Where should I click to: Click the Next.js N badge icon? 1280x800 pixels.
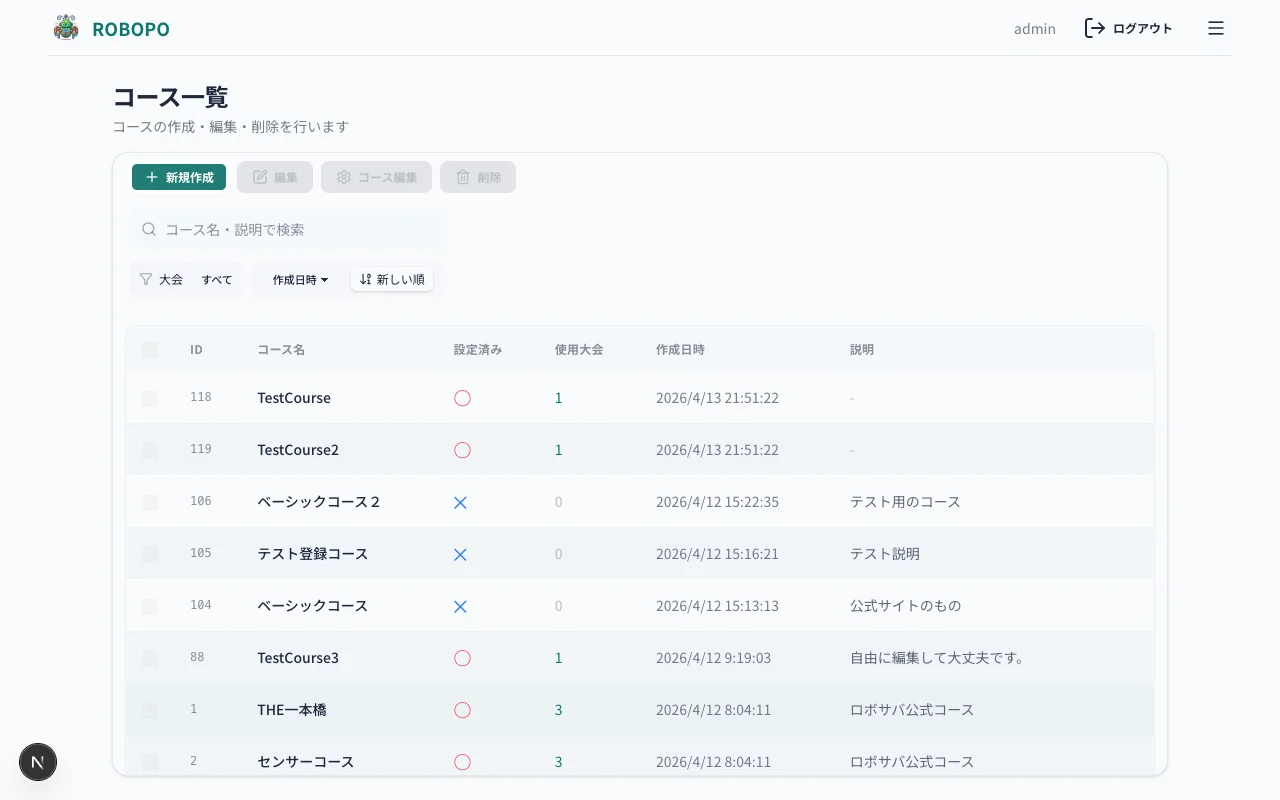pyautogui.click(x=38, y=762)
